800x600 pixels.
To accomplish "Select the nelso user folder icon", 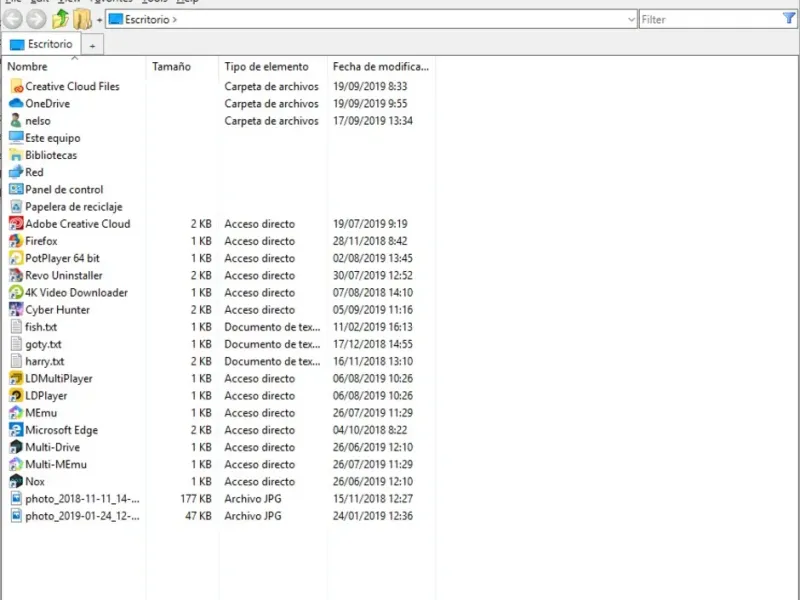I will pyautogui.click(x=16, y=121).
